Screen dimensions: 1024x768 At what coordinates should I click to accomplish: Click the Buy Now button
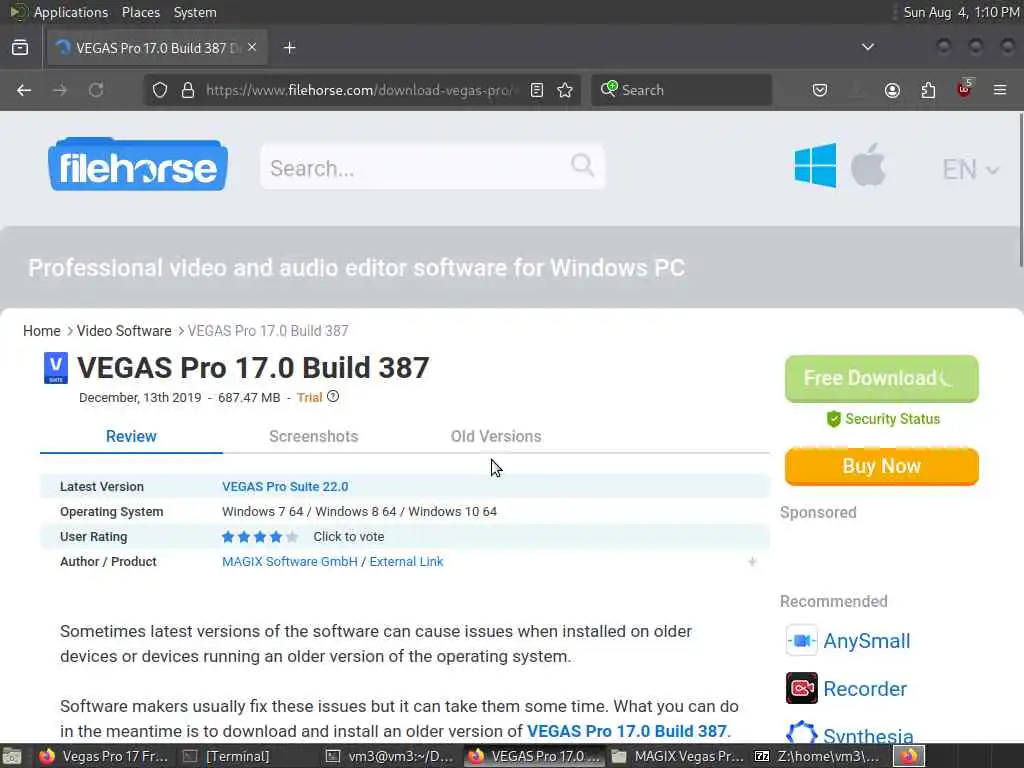click(x=882, y=466)
